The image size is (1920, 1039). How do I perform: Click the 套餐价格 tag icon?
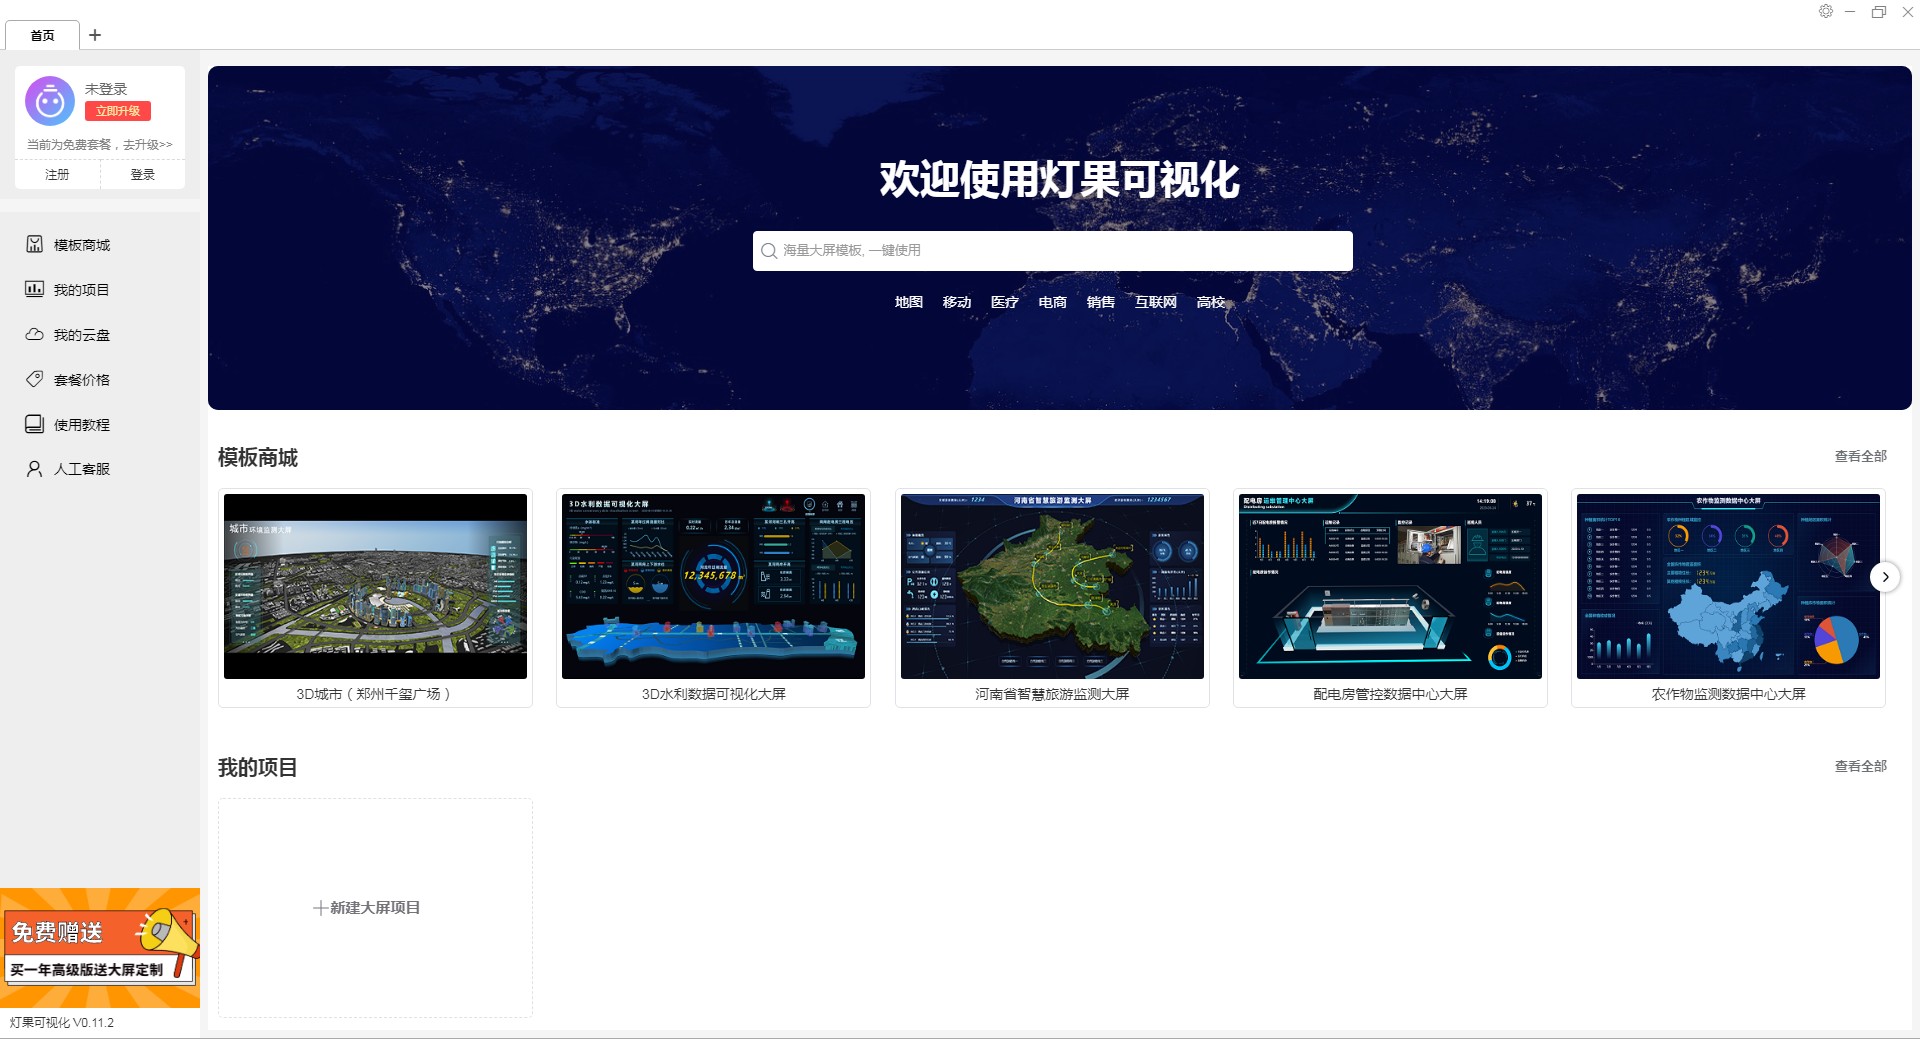point(35,379)
